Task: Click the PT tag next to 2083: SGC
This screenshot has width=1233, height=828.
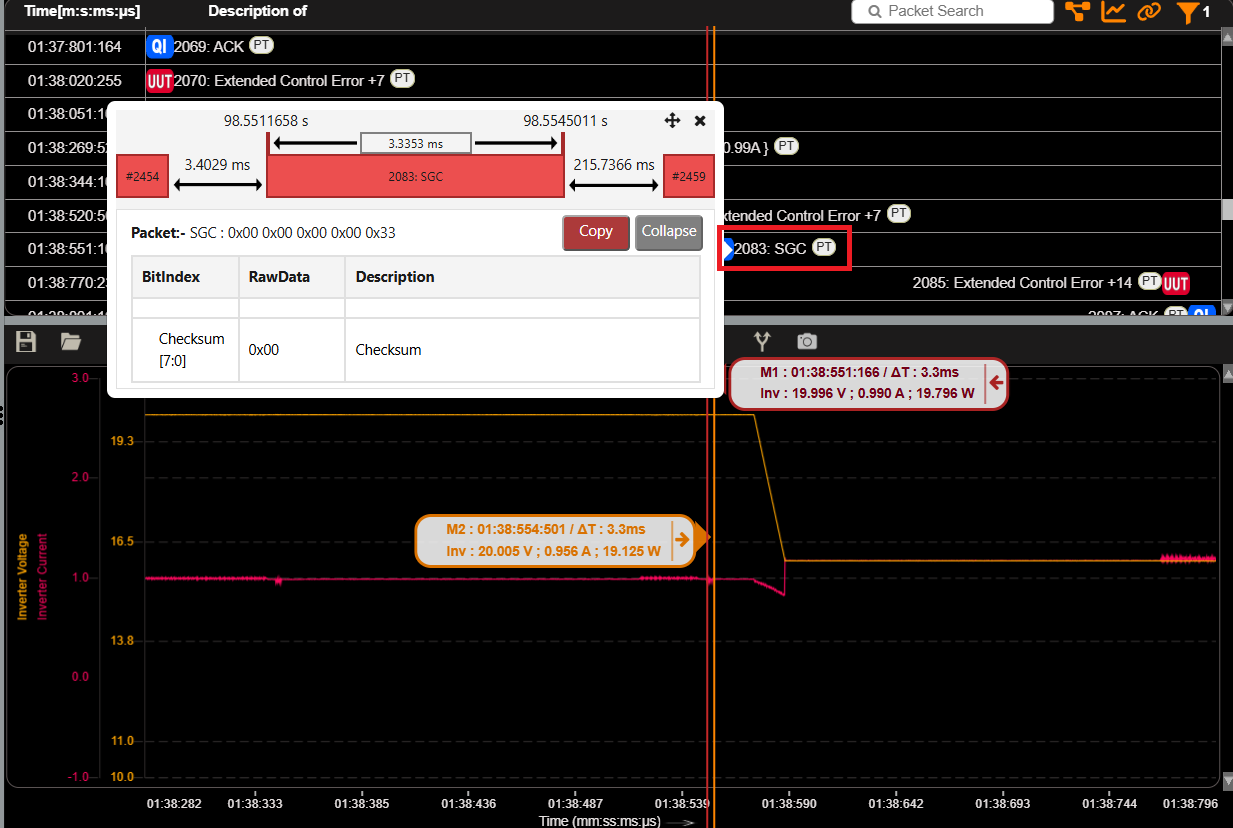Action: coord(823,247)
